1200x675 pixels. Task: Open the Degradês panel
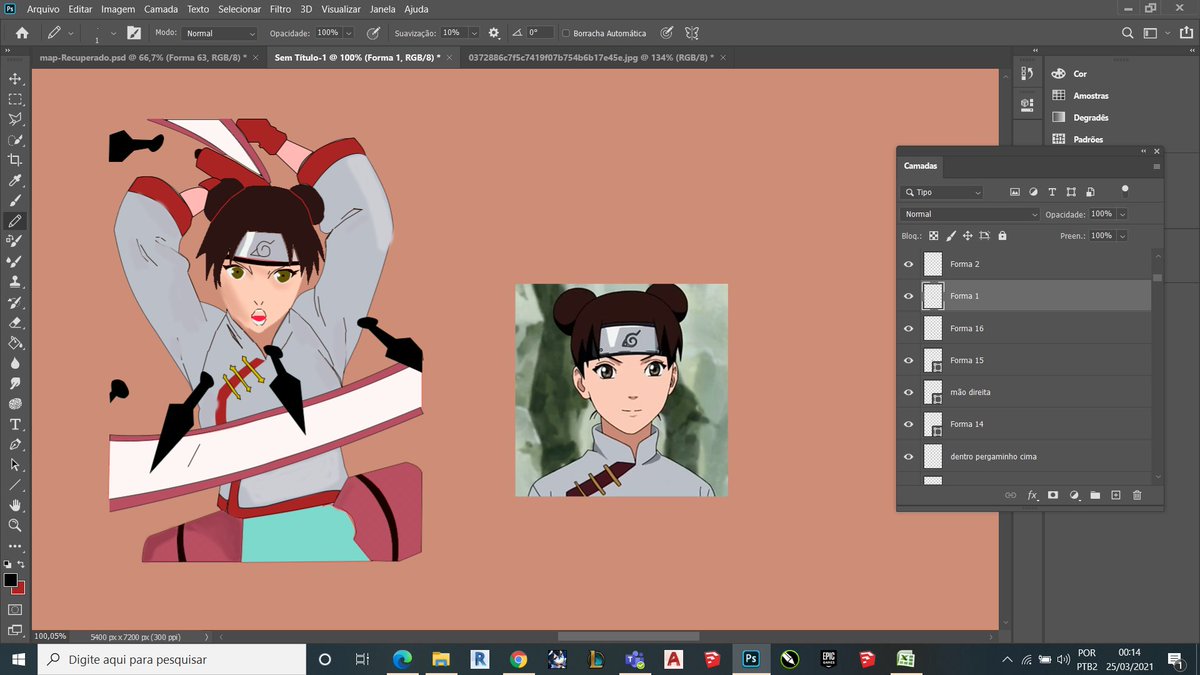1090,118
